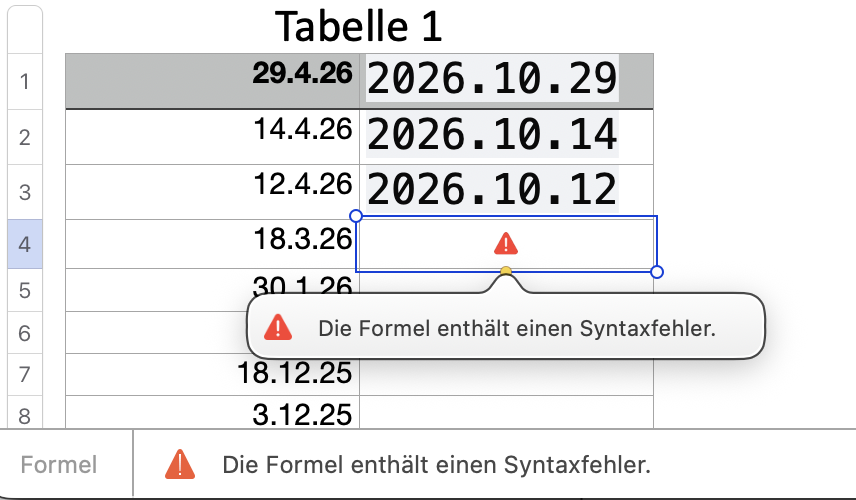Select row 6 via its row header
856x500 pixels.
[x=25, y=333]
